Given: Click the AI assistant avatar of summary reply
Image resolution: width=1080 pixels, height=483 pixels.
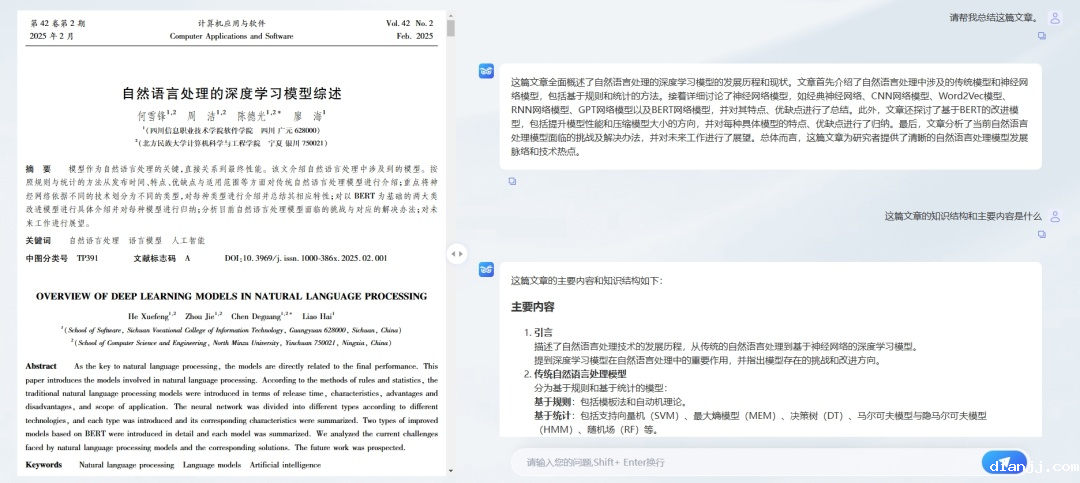Looking at the screenshot, I should coord(486,71).
